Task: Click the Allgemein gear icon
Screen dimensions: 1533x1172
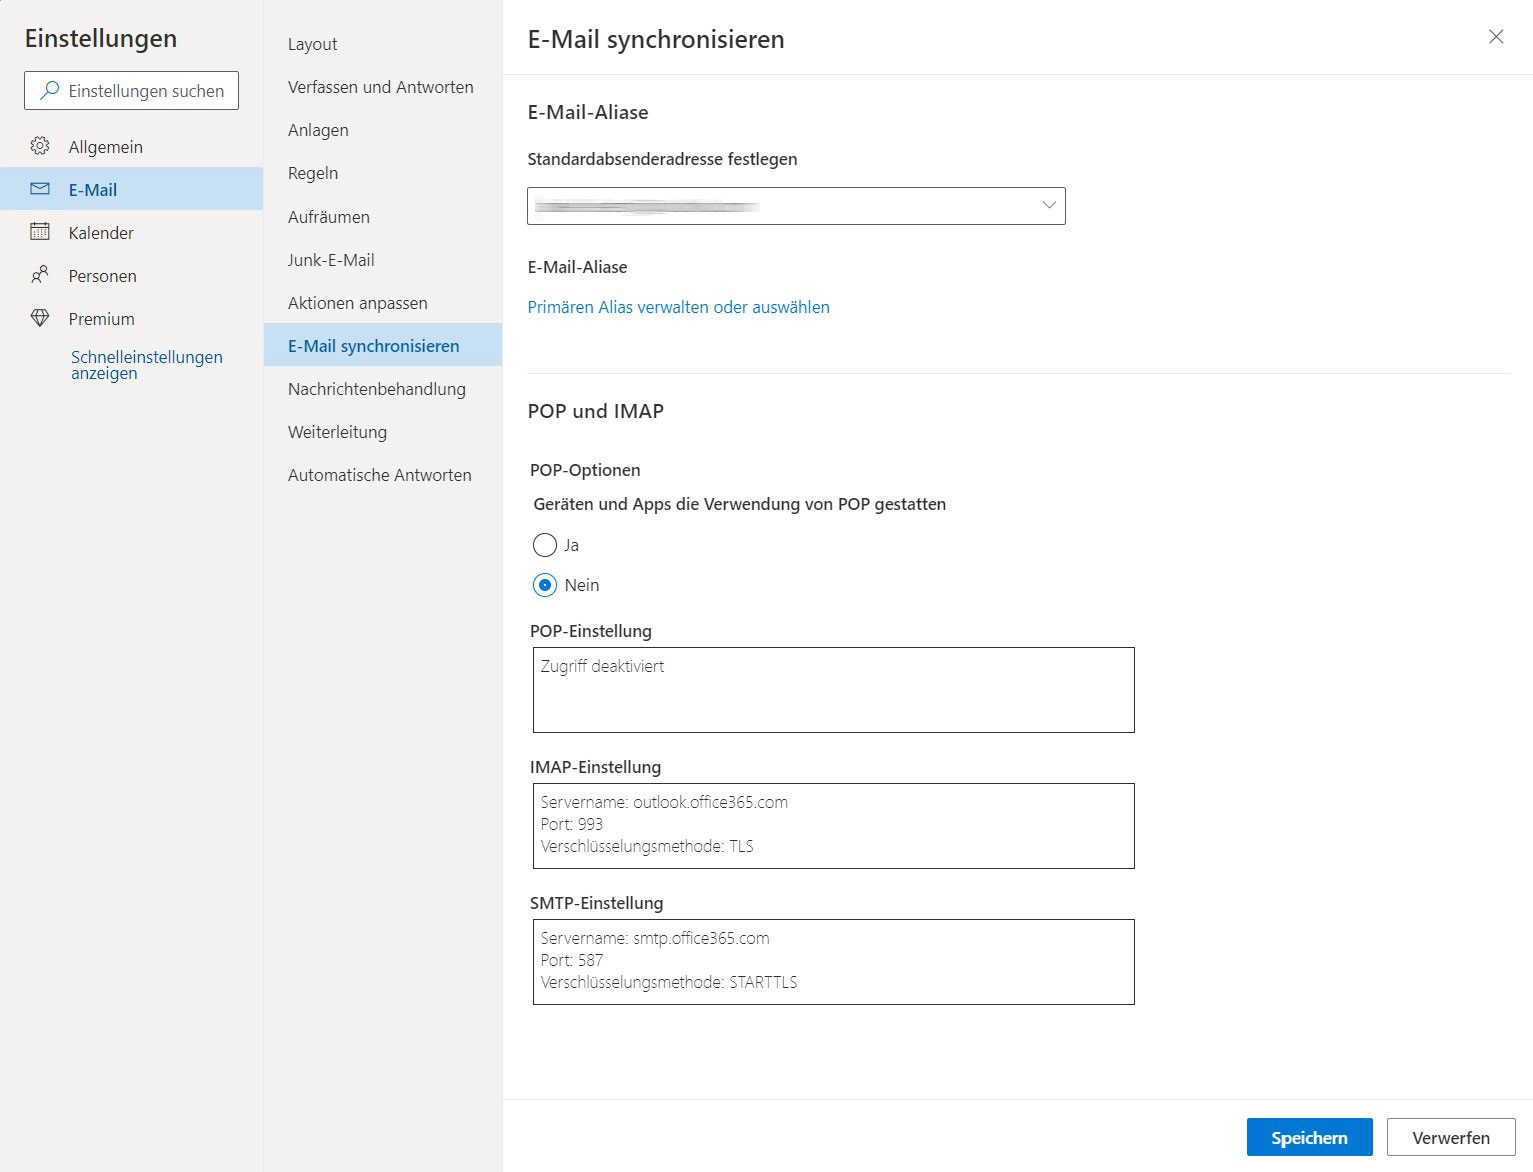Action: (x=40, y=146)
